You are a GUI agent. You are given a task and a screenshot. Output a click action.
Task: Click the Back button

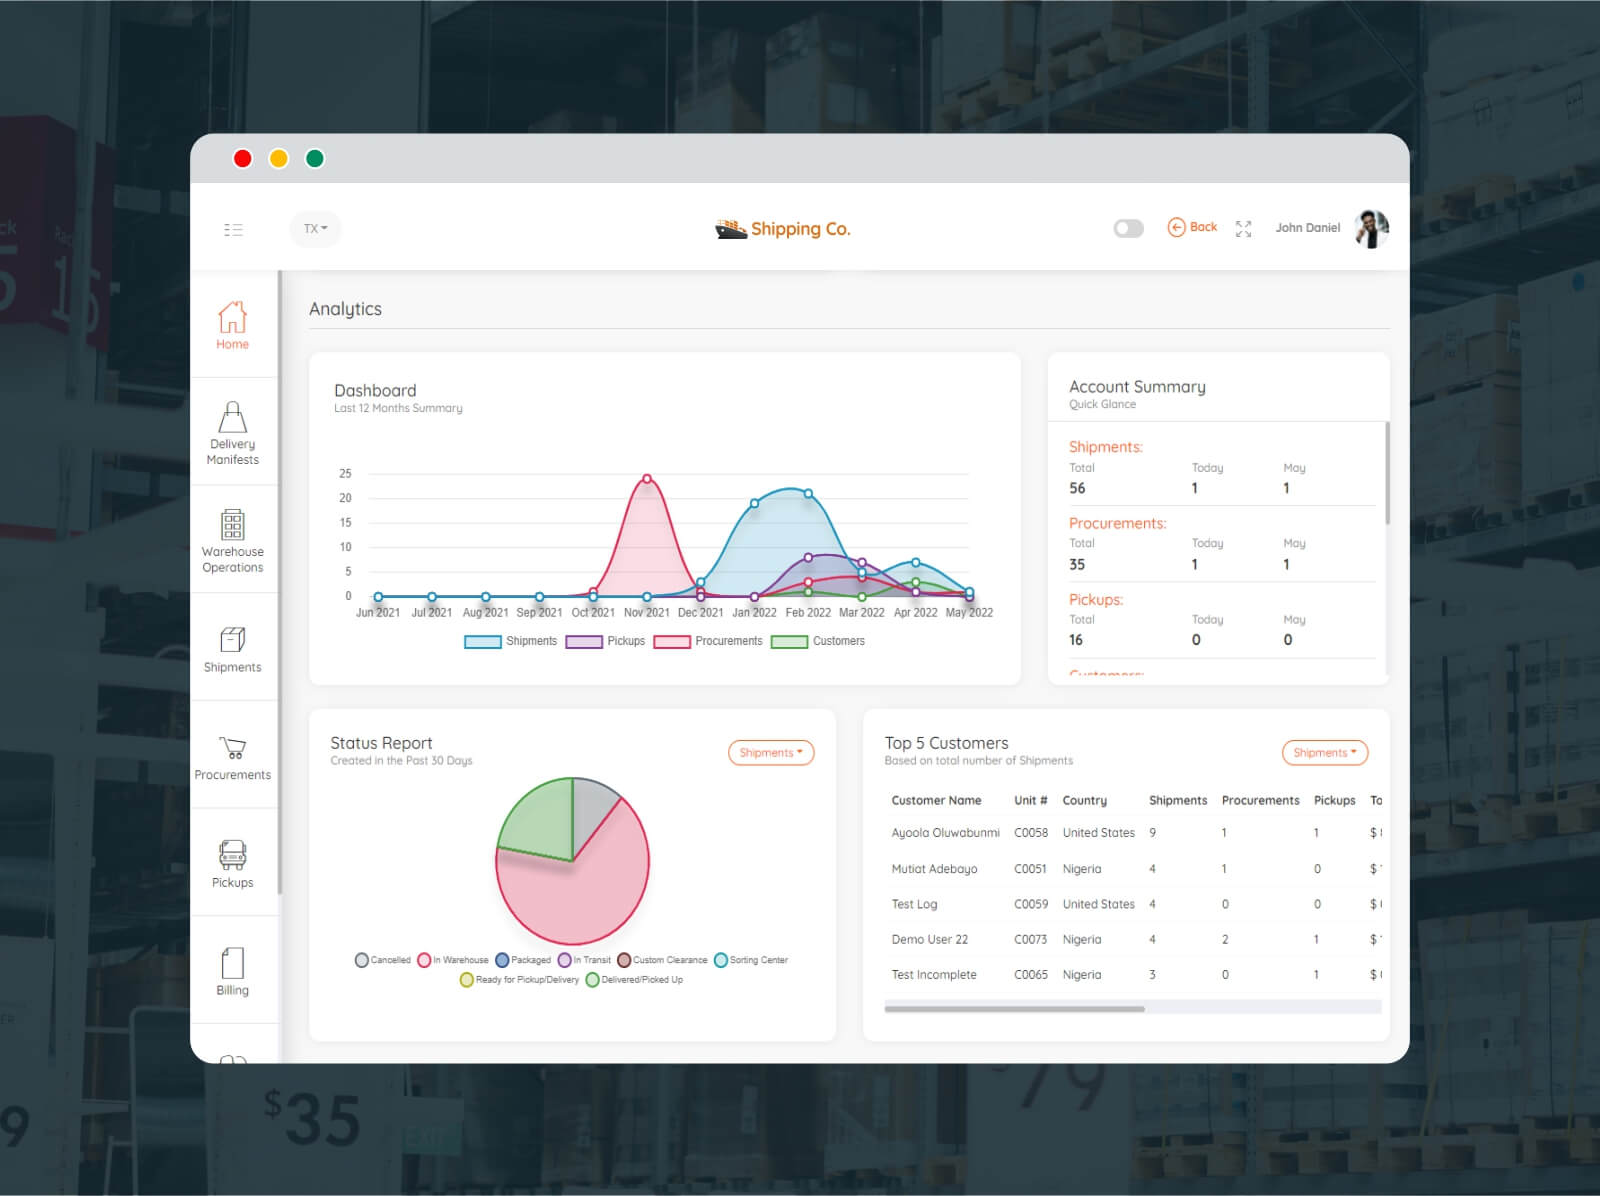1192,227
